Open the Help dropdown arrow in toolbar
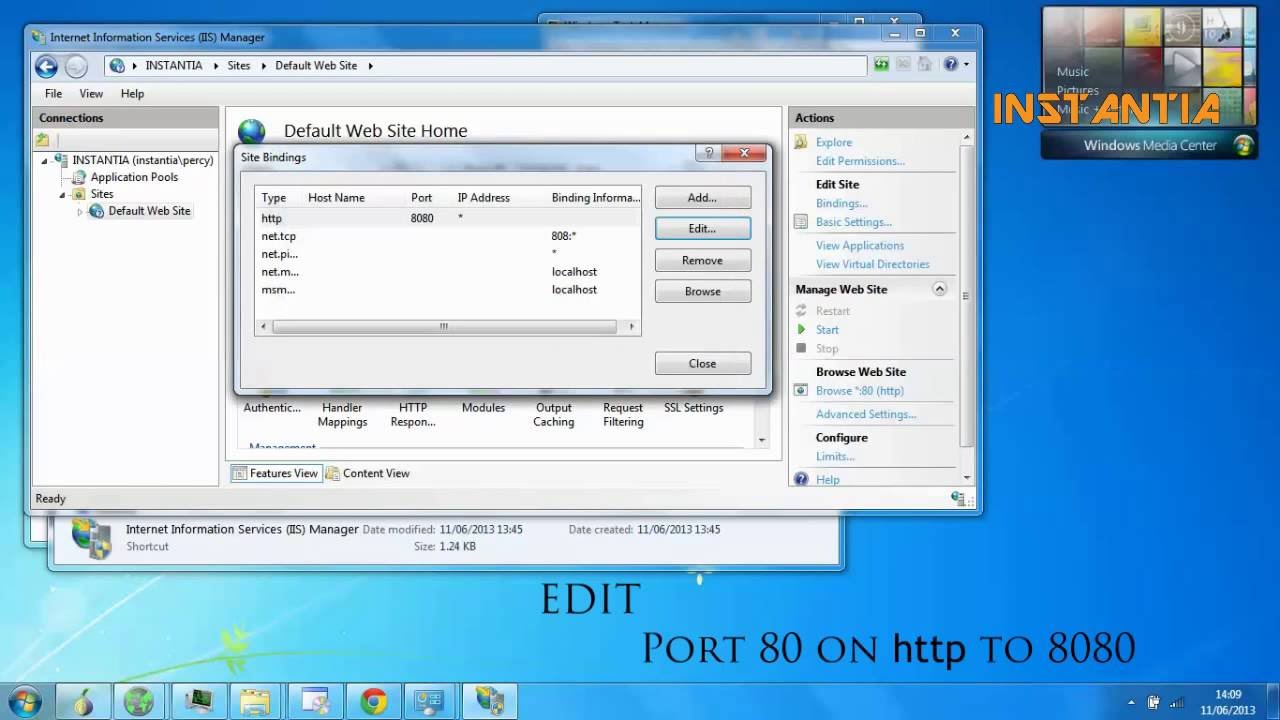The width and height of the screenshot is (1280, 720). pos(965,65)
